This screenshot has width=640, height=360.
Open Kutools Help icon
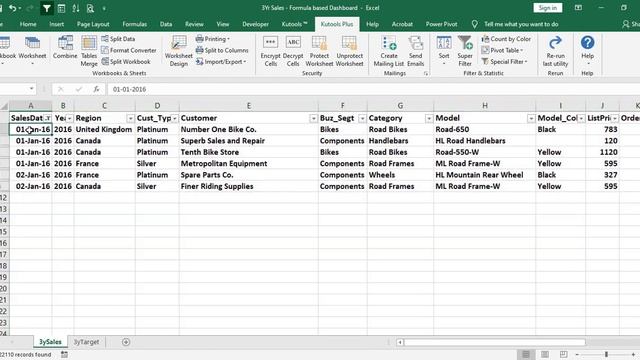pyautogui.click(x=587, y=51)
